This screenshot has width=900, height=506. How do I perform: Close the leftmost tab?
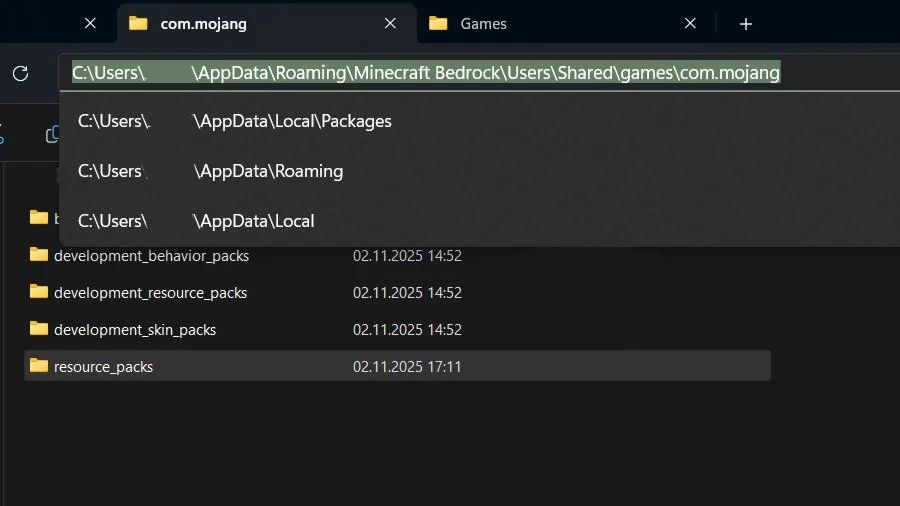[x=90, y=24]
